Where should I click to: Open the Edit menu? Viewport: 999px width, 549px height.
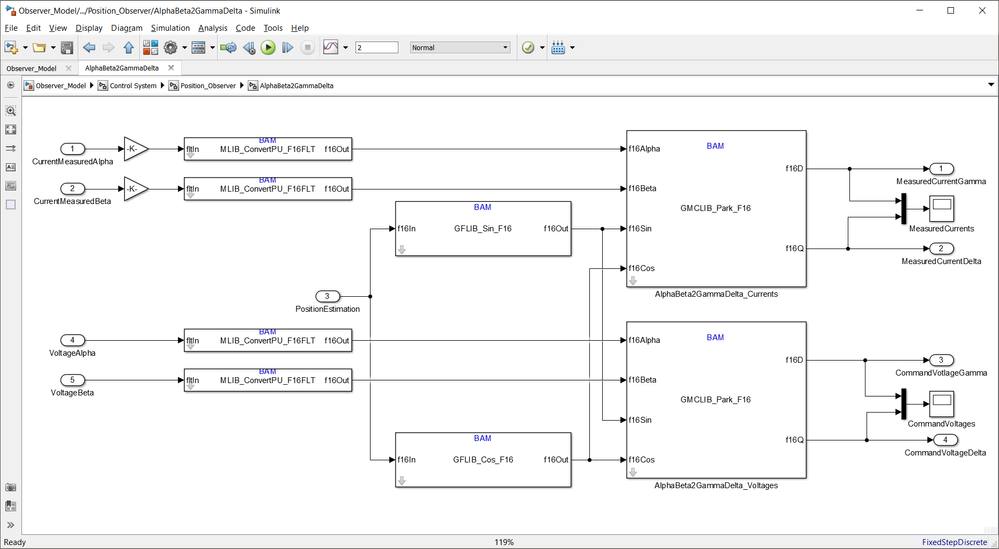33,28
